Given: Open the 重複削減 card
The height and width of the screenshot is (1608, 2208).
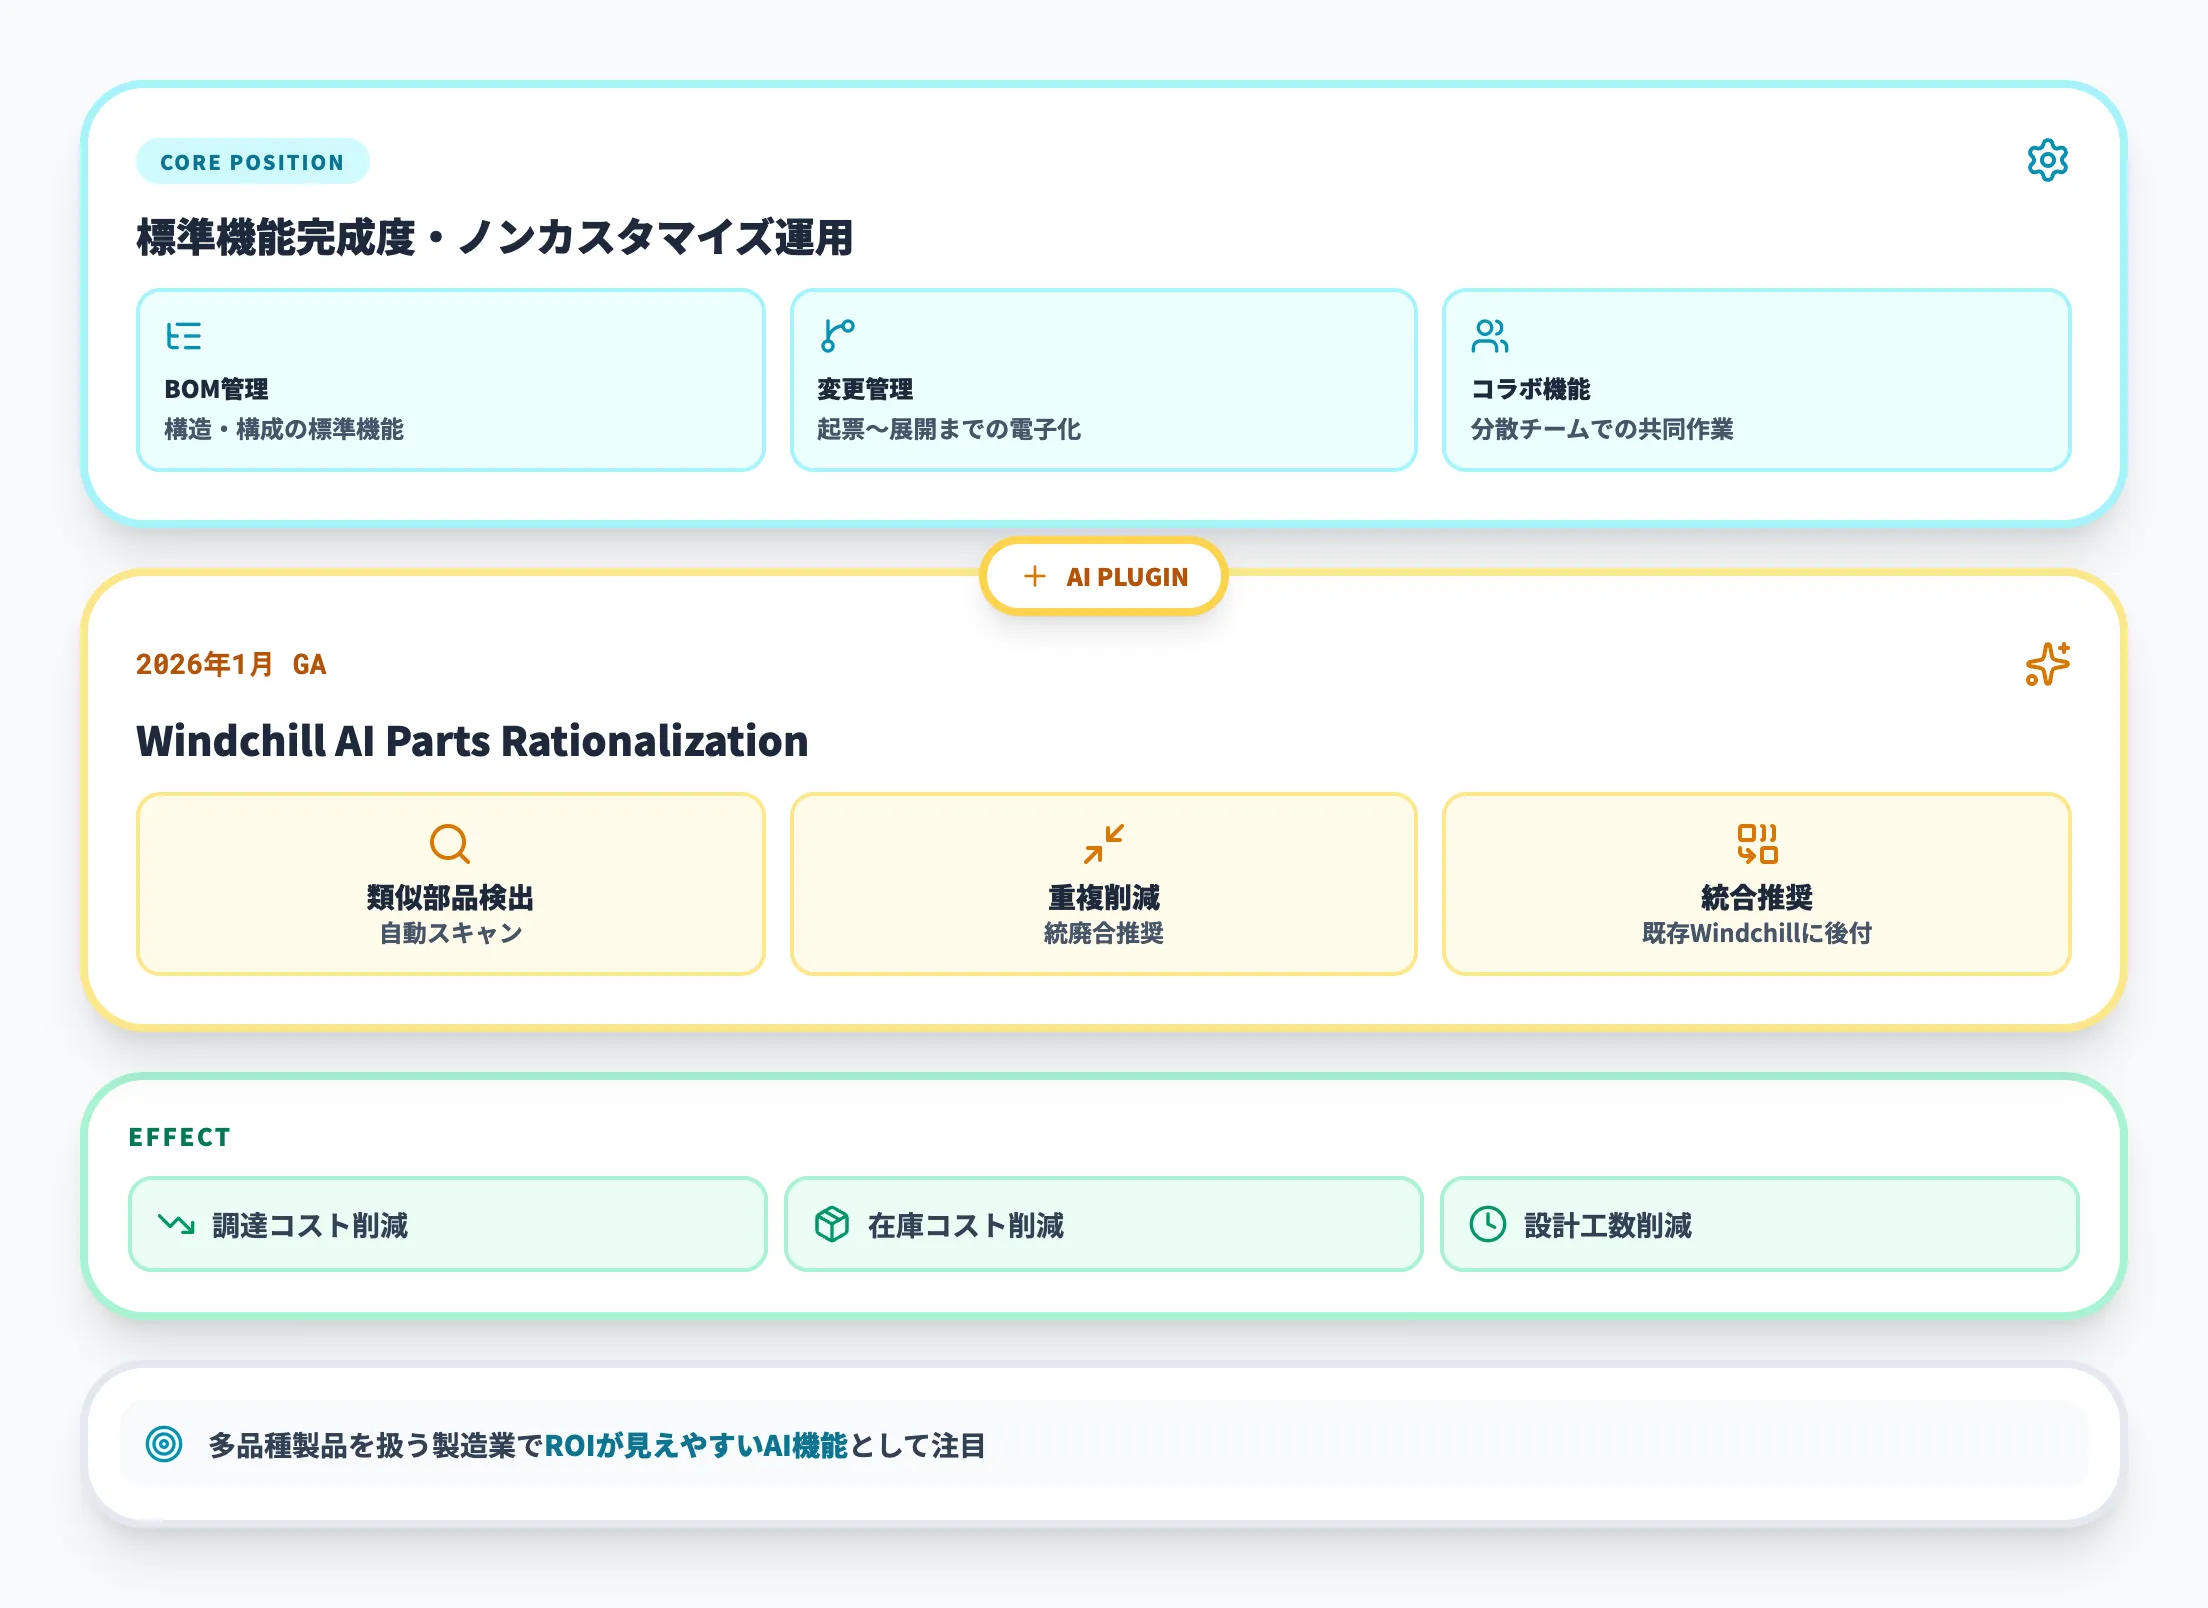Looking at the screenshot, I should [1104, 884].
